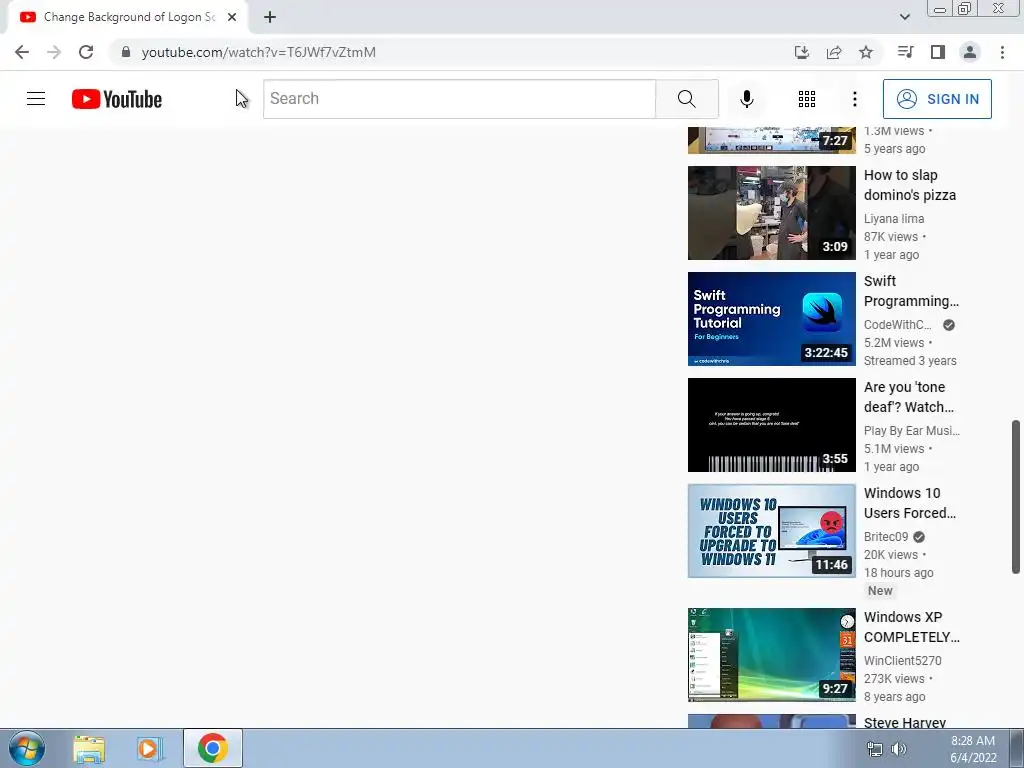Screen dimensions: 1024x768
Task: Open Windows Explorer from taskbar
Action: 89,749
